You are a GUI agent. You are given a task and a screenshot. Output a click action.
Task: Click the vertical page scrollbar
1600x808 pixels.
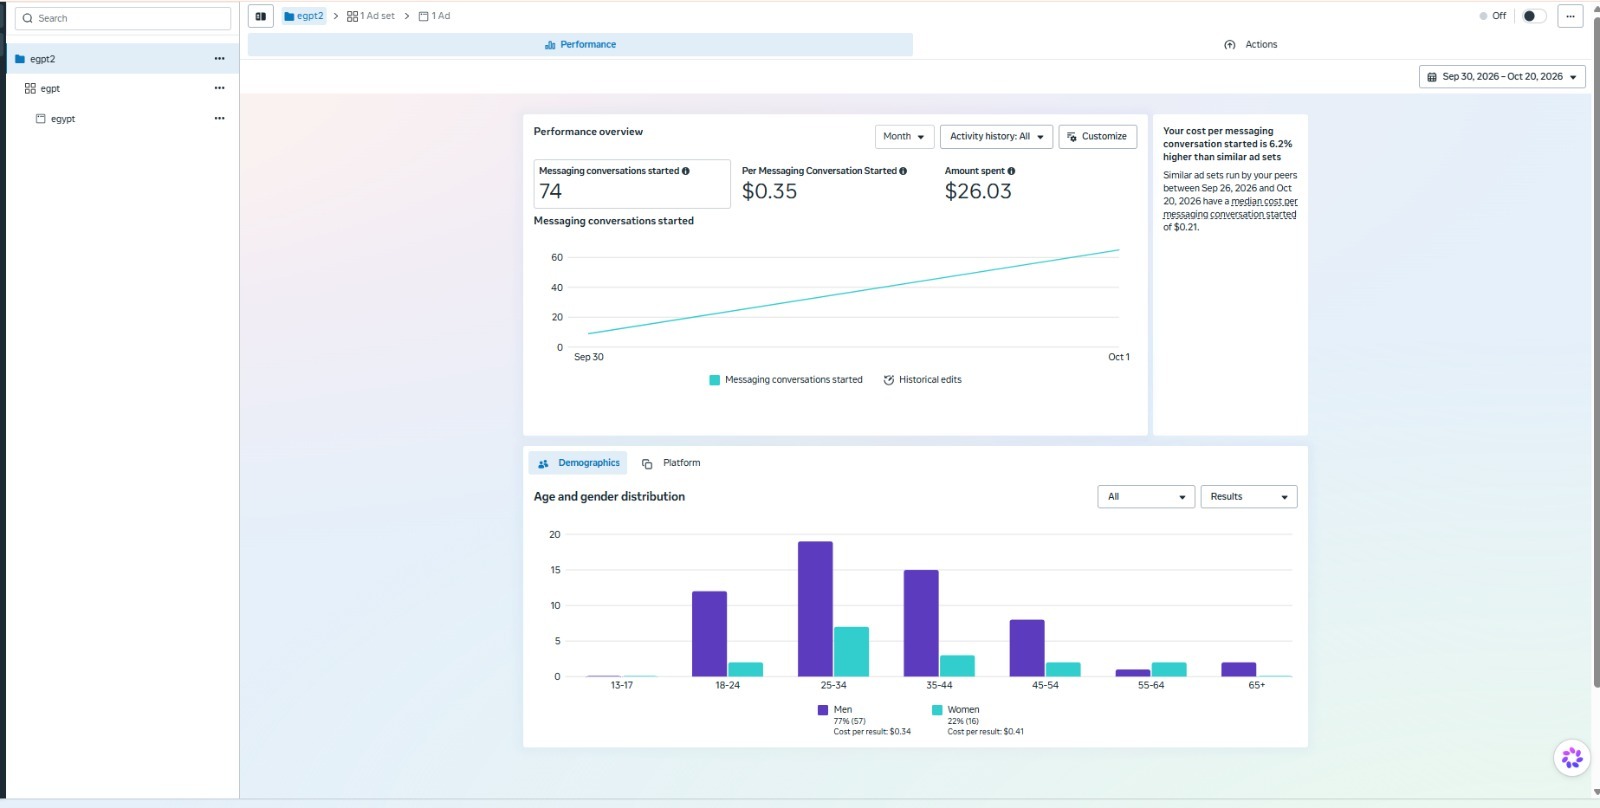click(1595, 350)
